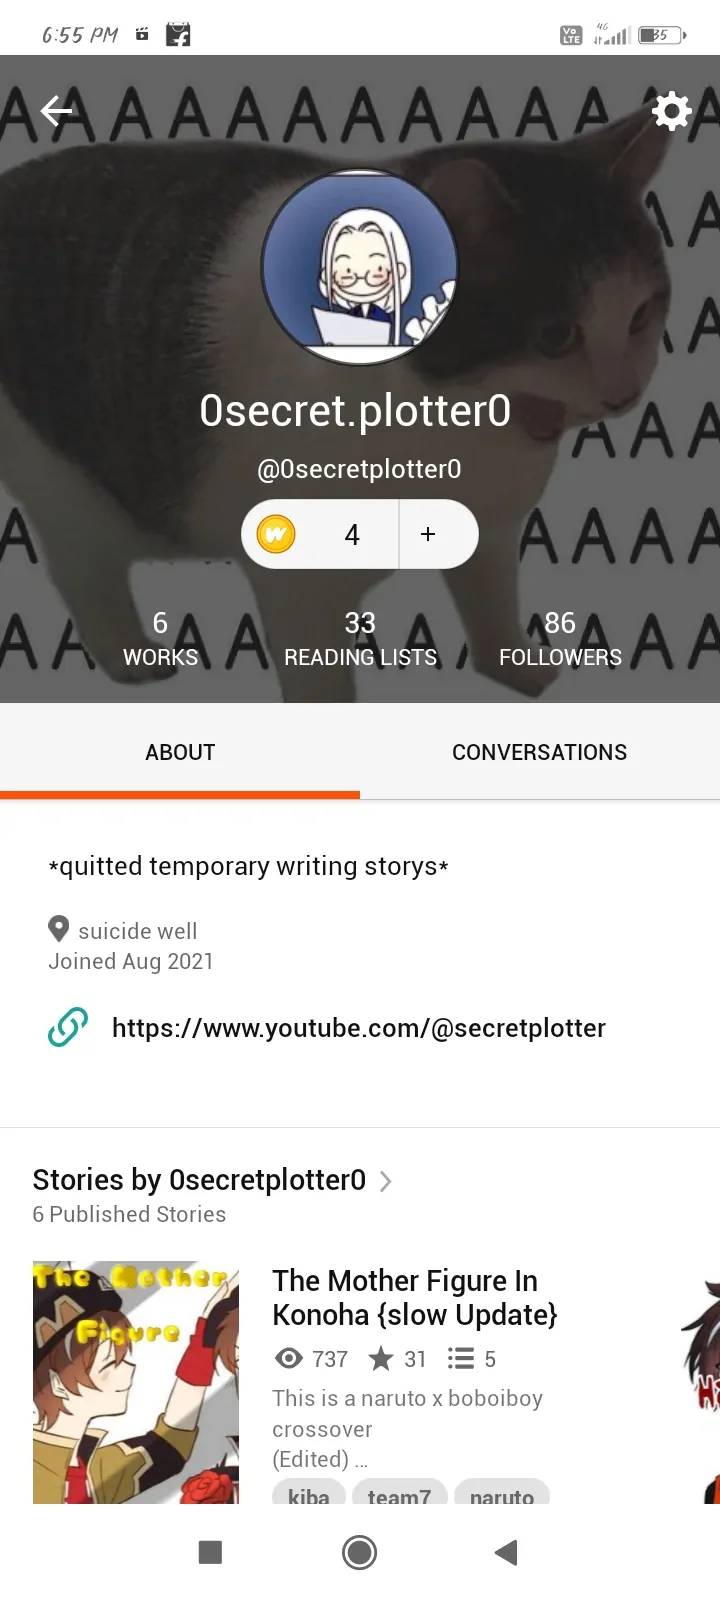Select the About tab
Image resolution: width=720 pixels, height=1600 pixels.
180,752
